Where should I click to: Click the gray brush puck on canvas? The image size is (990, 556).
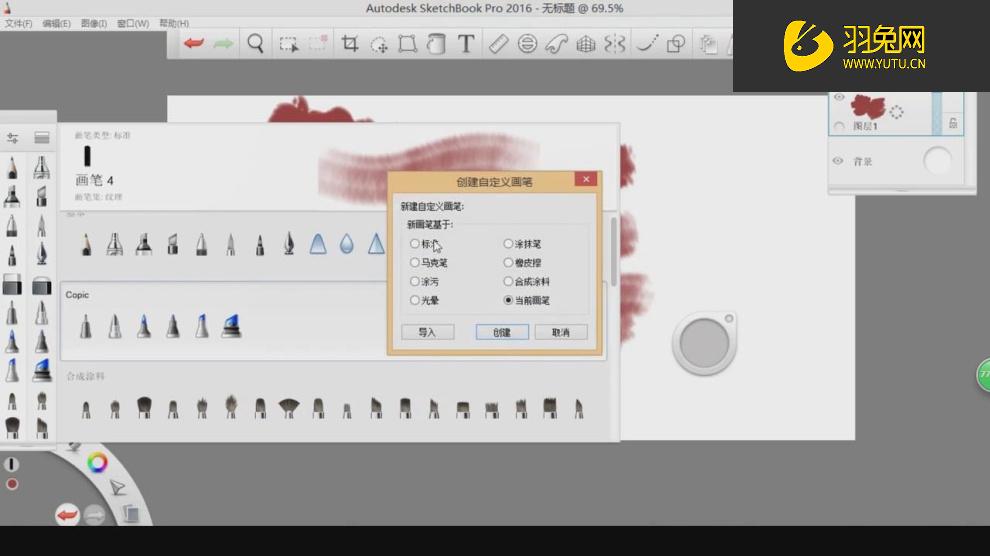point(704,343)
